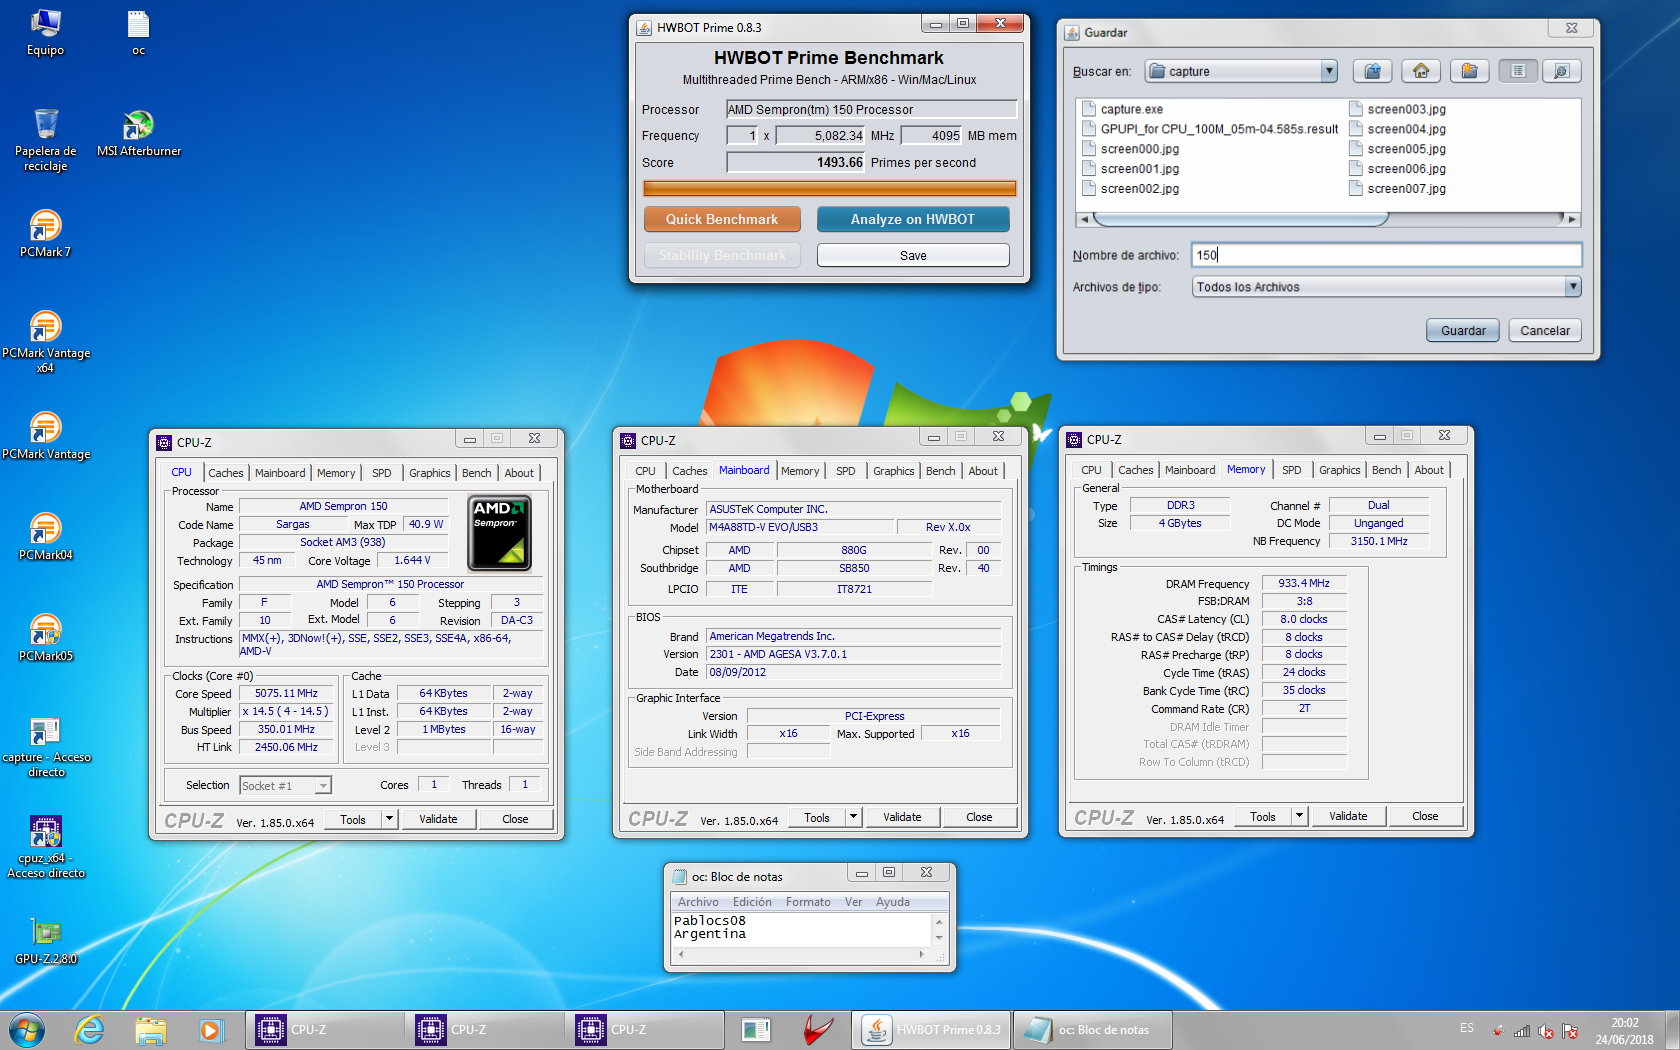Click Save in HWBOT Prime window

point(913,255)
